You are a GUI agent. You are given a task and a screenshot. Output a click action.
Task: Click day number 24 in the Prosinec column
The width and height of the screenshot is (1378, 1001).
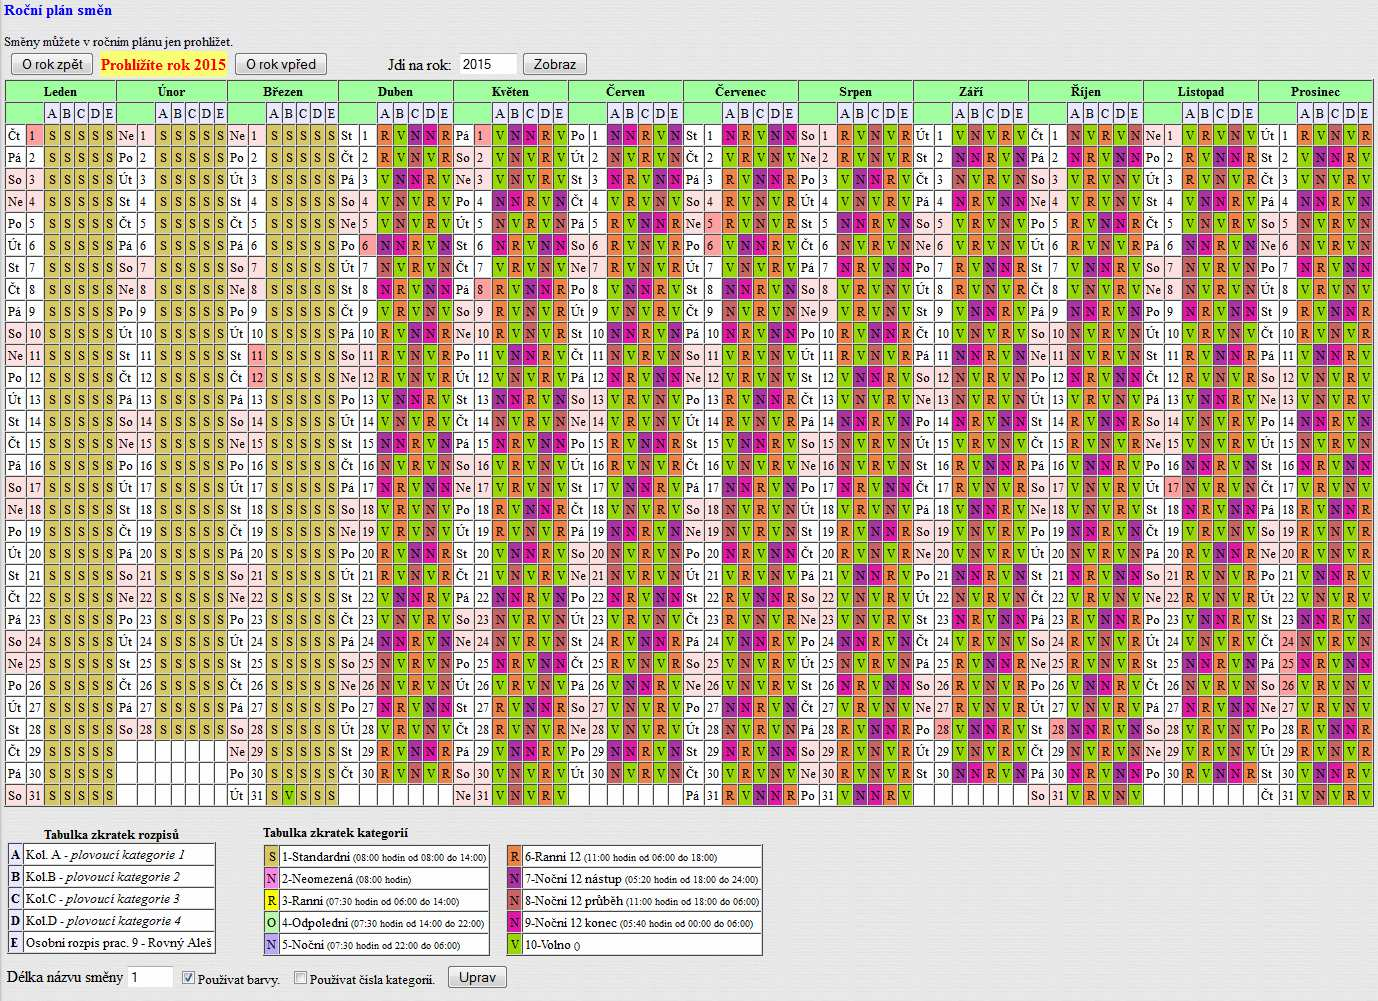pos(1288,641)
